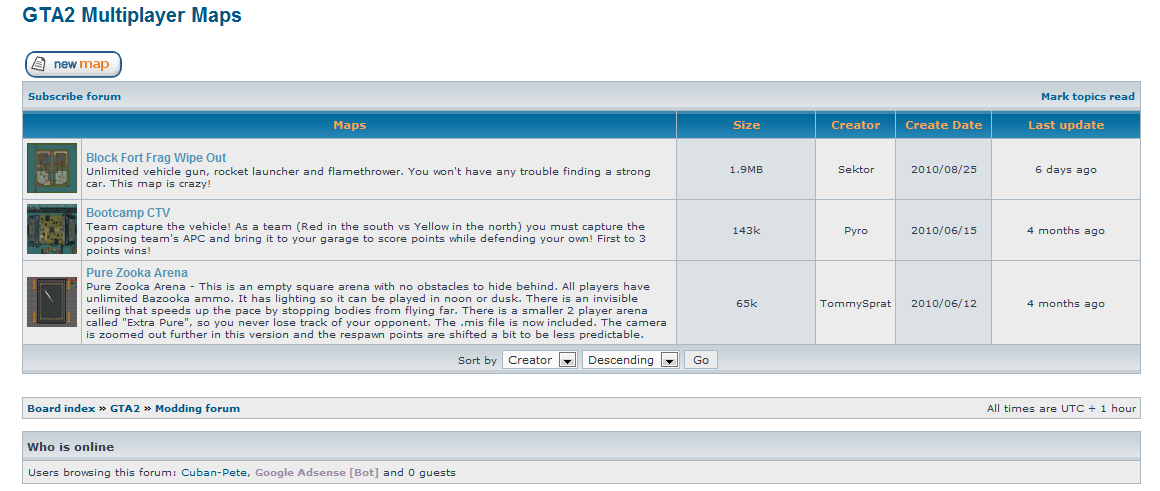Click the new map button
This screenshot has width=1160, height=491.
73,64
